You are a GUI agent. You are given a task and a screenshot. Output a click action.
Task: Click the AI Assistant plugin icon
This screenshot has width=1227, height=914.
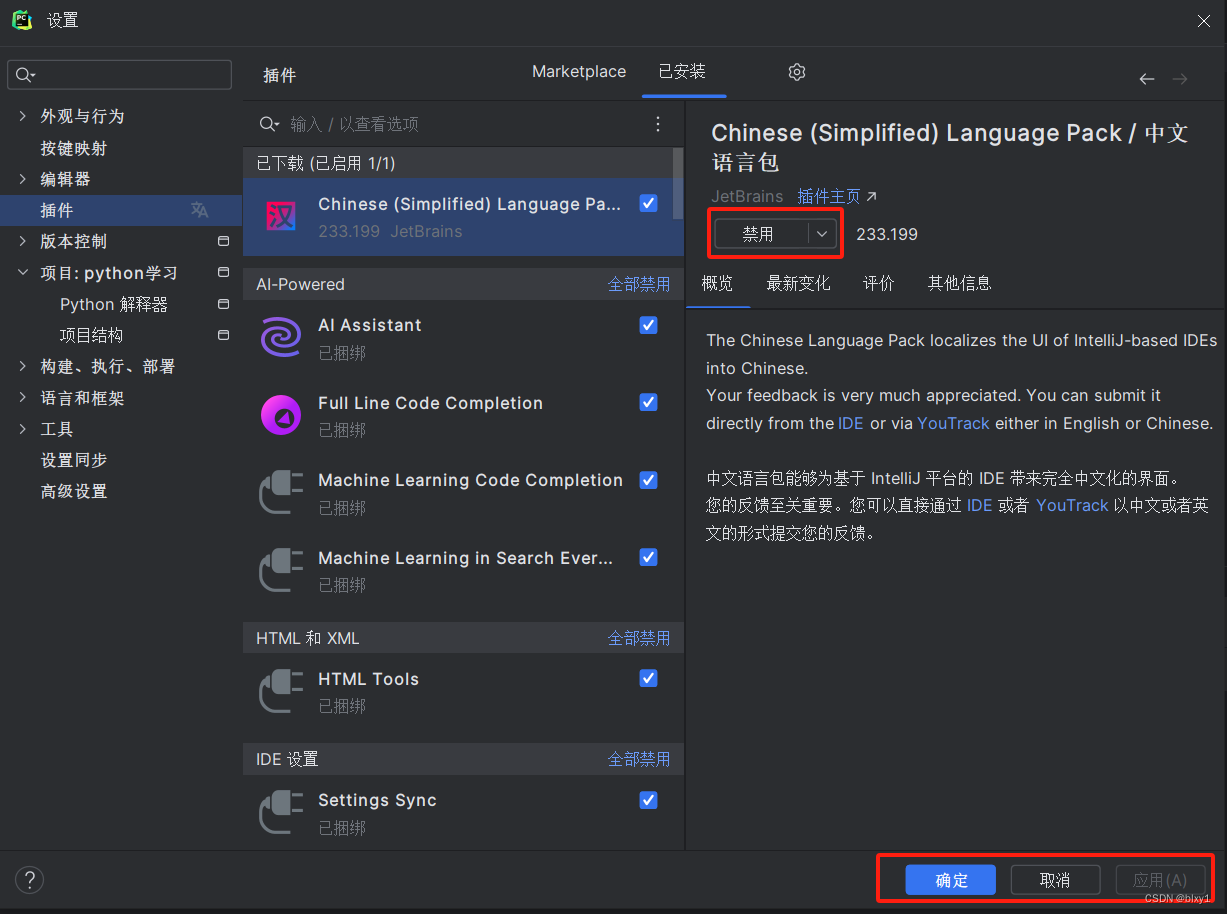(x=281, y=337)
